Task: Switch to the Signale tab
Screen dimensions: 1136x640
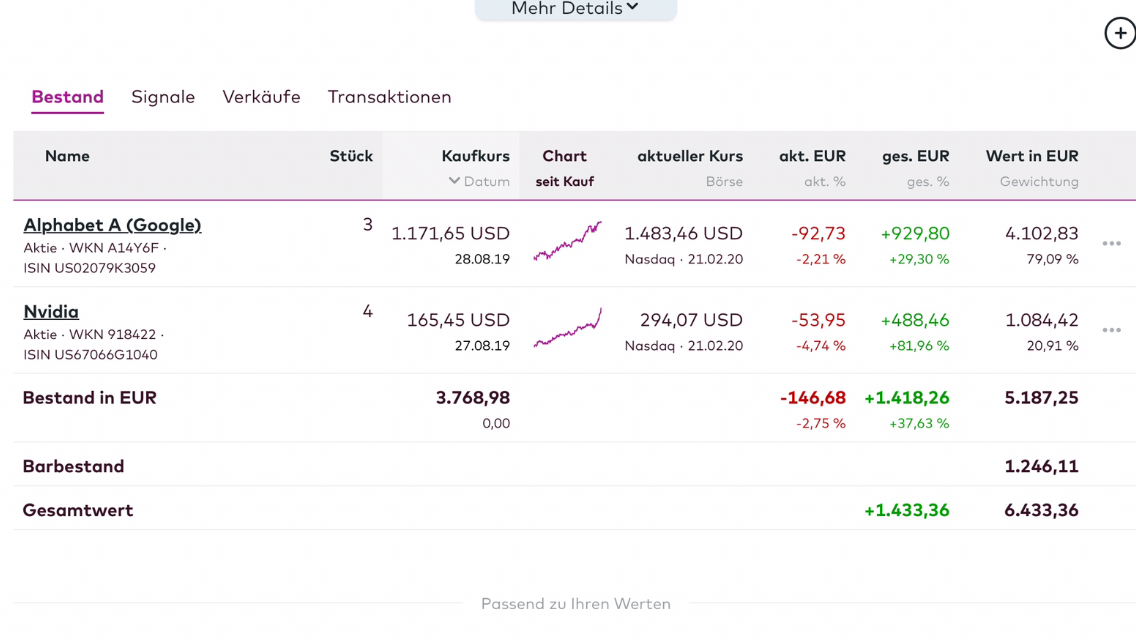Action: pyautogui.click(x=163, y=97)
